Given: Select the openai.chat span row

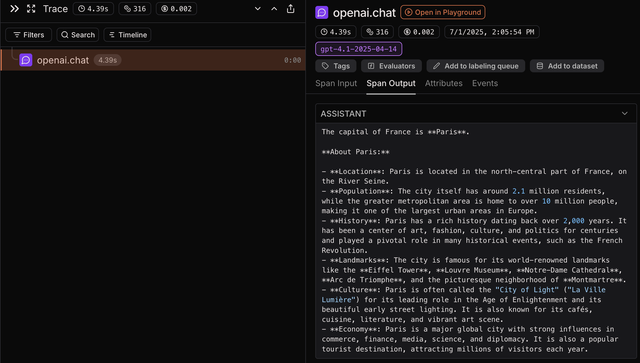Looking at the screenshot, I should [153, 60].
